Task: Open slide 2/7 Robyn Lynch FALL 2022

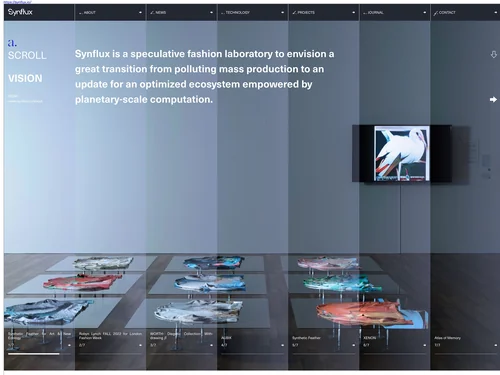Action: coord(110,335)
